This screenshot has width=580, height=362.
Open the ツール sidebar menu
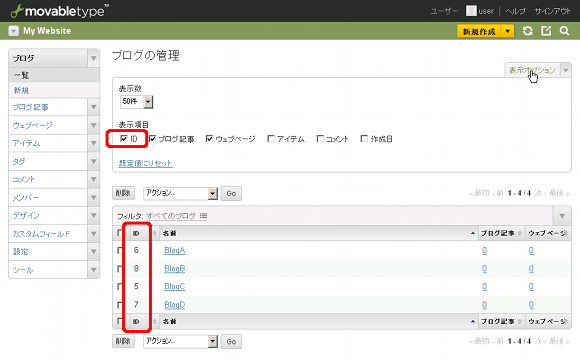(x=48, y=270)
